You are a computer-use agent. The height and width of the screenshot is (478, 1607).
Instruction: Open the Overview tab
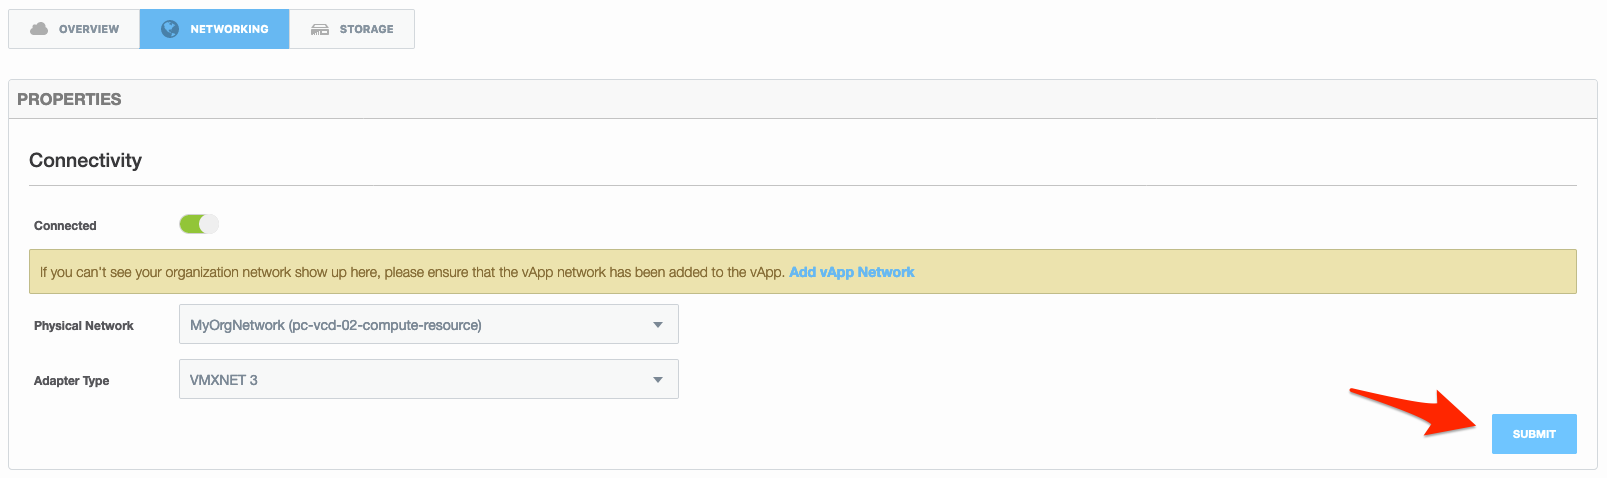74,29
